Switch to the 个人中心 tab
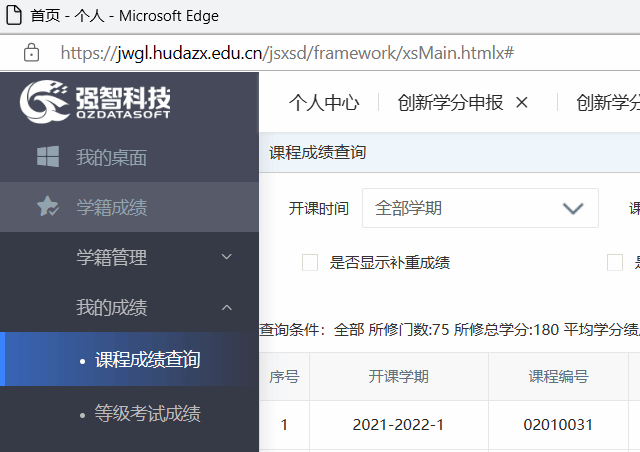The image size is (640, 452). [x=322, y=102]
